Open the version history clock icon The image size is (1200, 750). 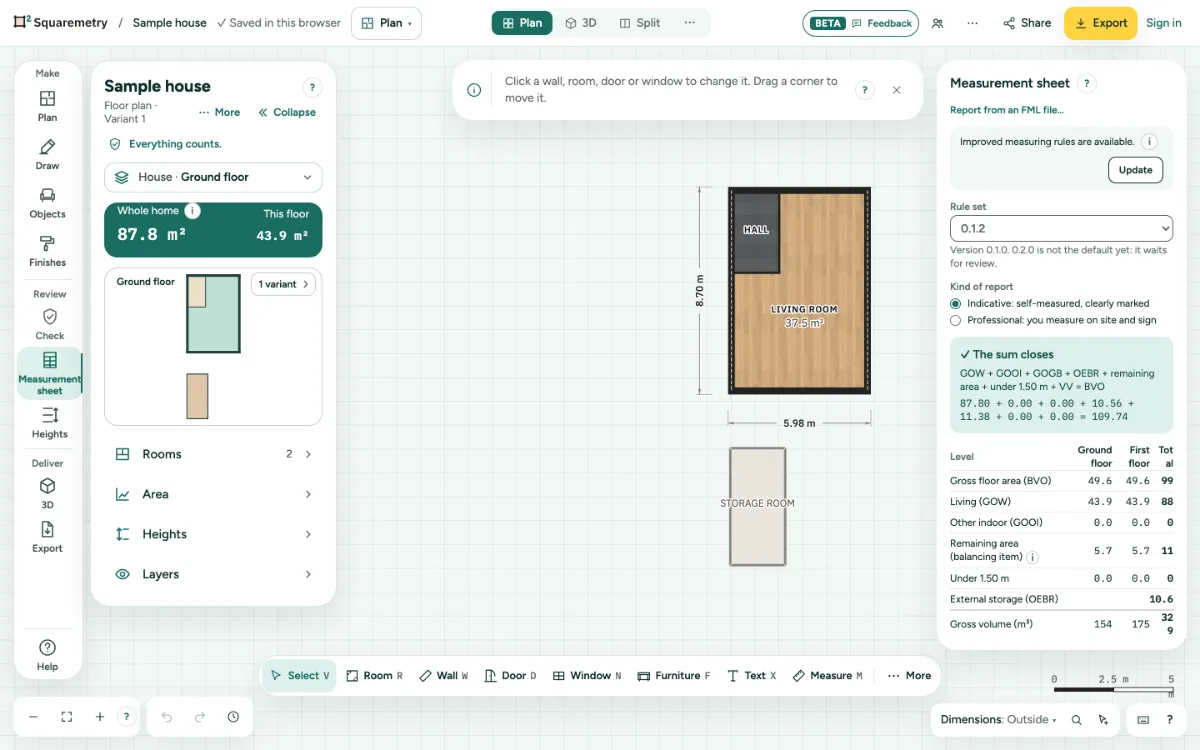point(233,717)
